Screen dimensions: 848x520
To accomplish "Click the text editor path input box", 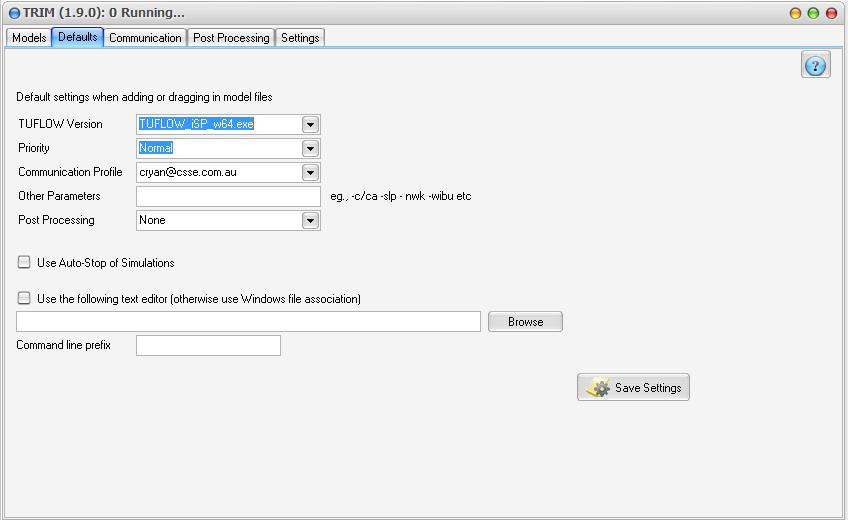I will 248,321.
